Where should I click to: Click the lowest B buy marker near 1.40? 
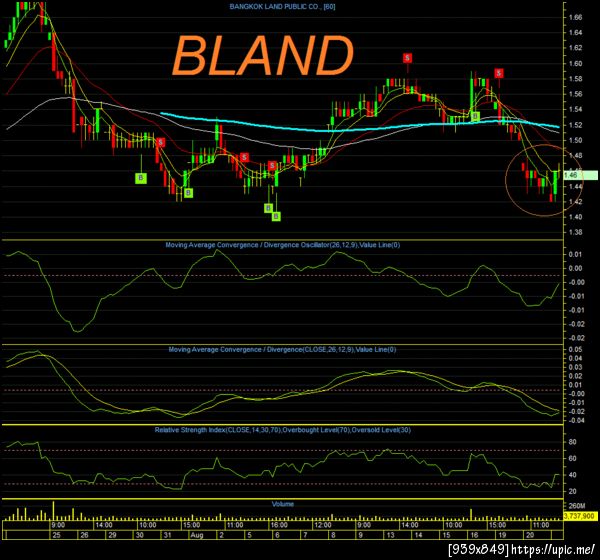(276, 217)
